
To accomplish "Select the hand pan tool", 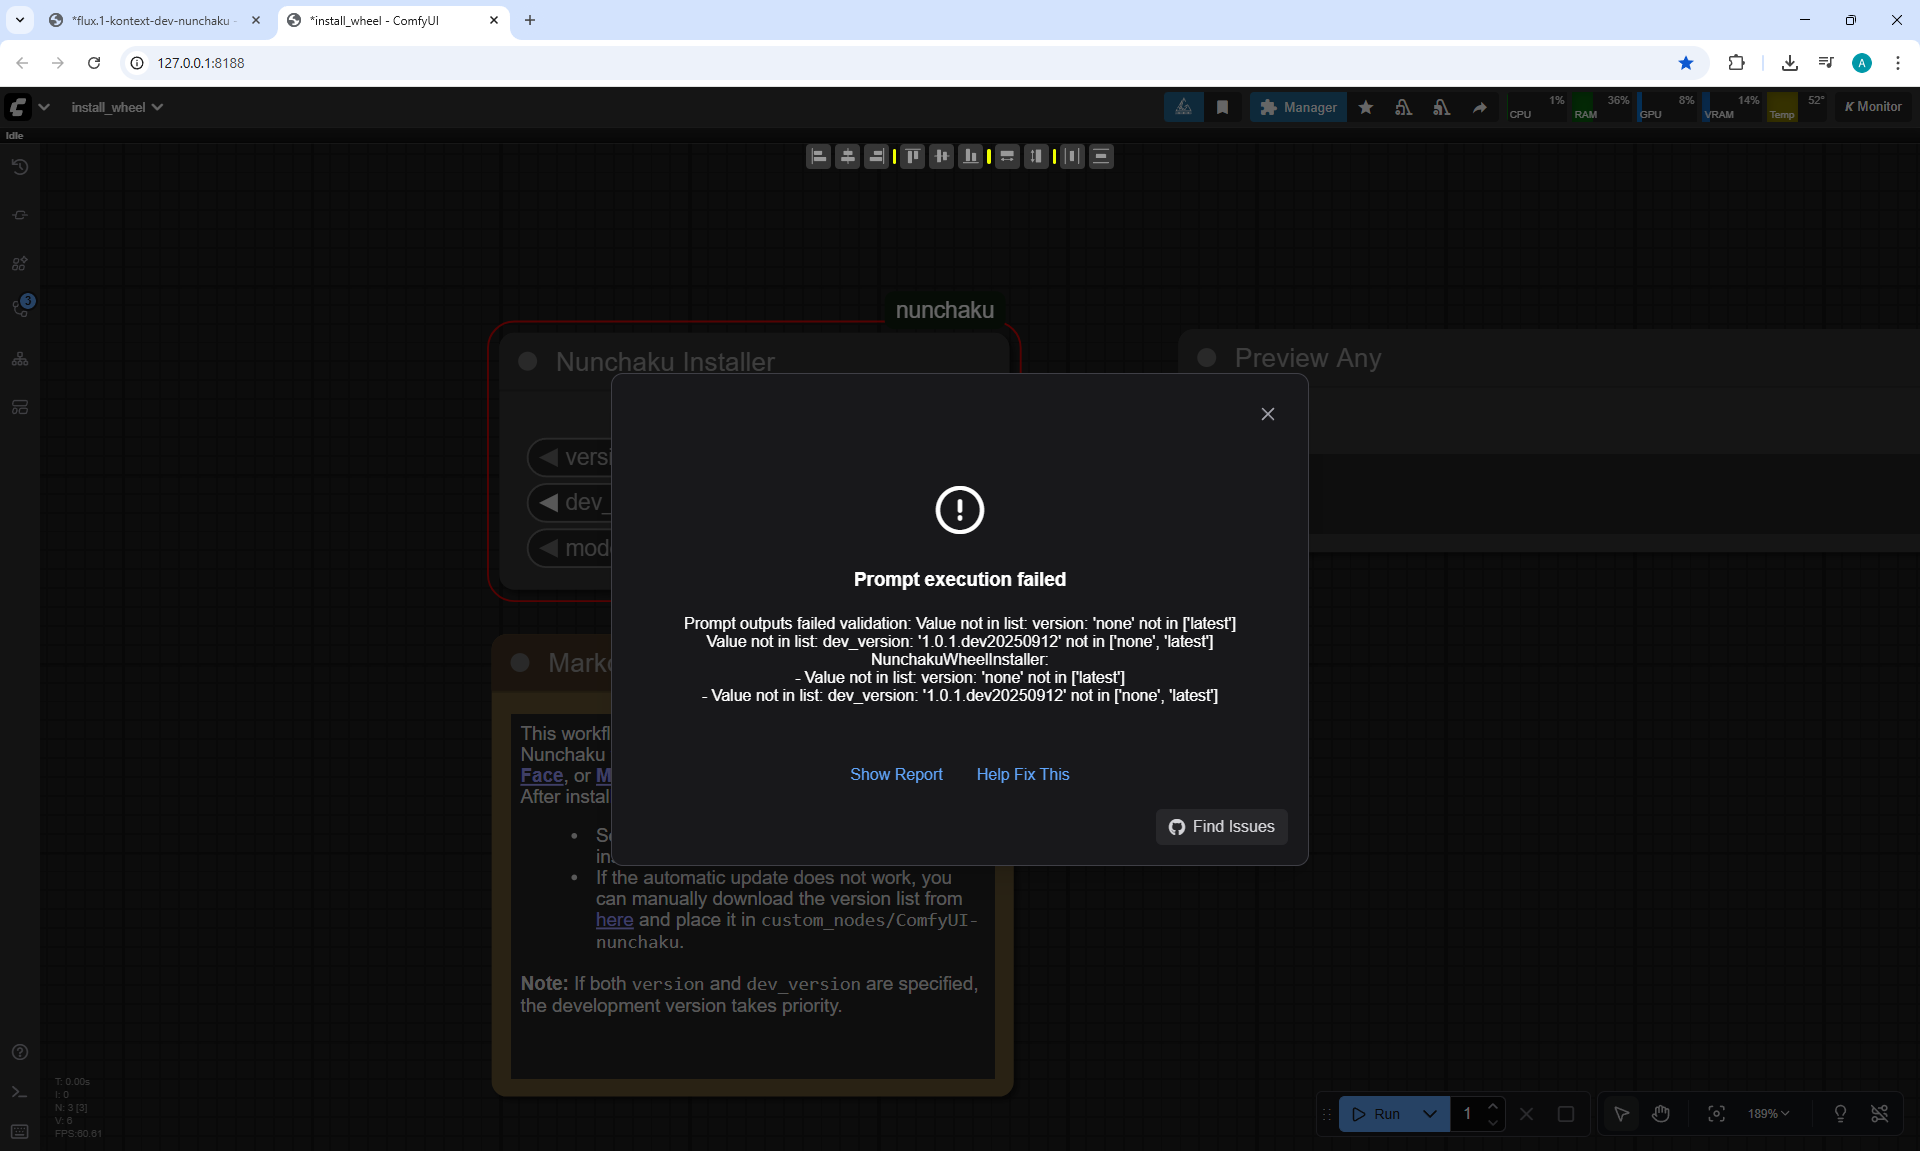I will [1661, 1113].
